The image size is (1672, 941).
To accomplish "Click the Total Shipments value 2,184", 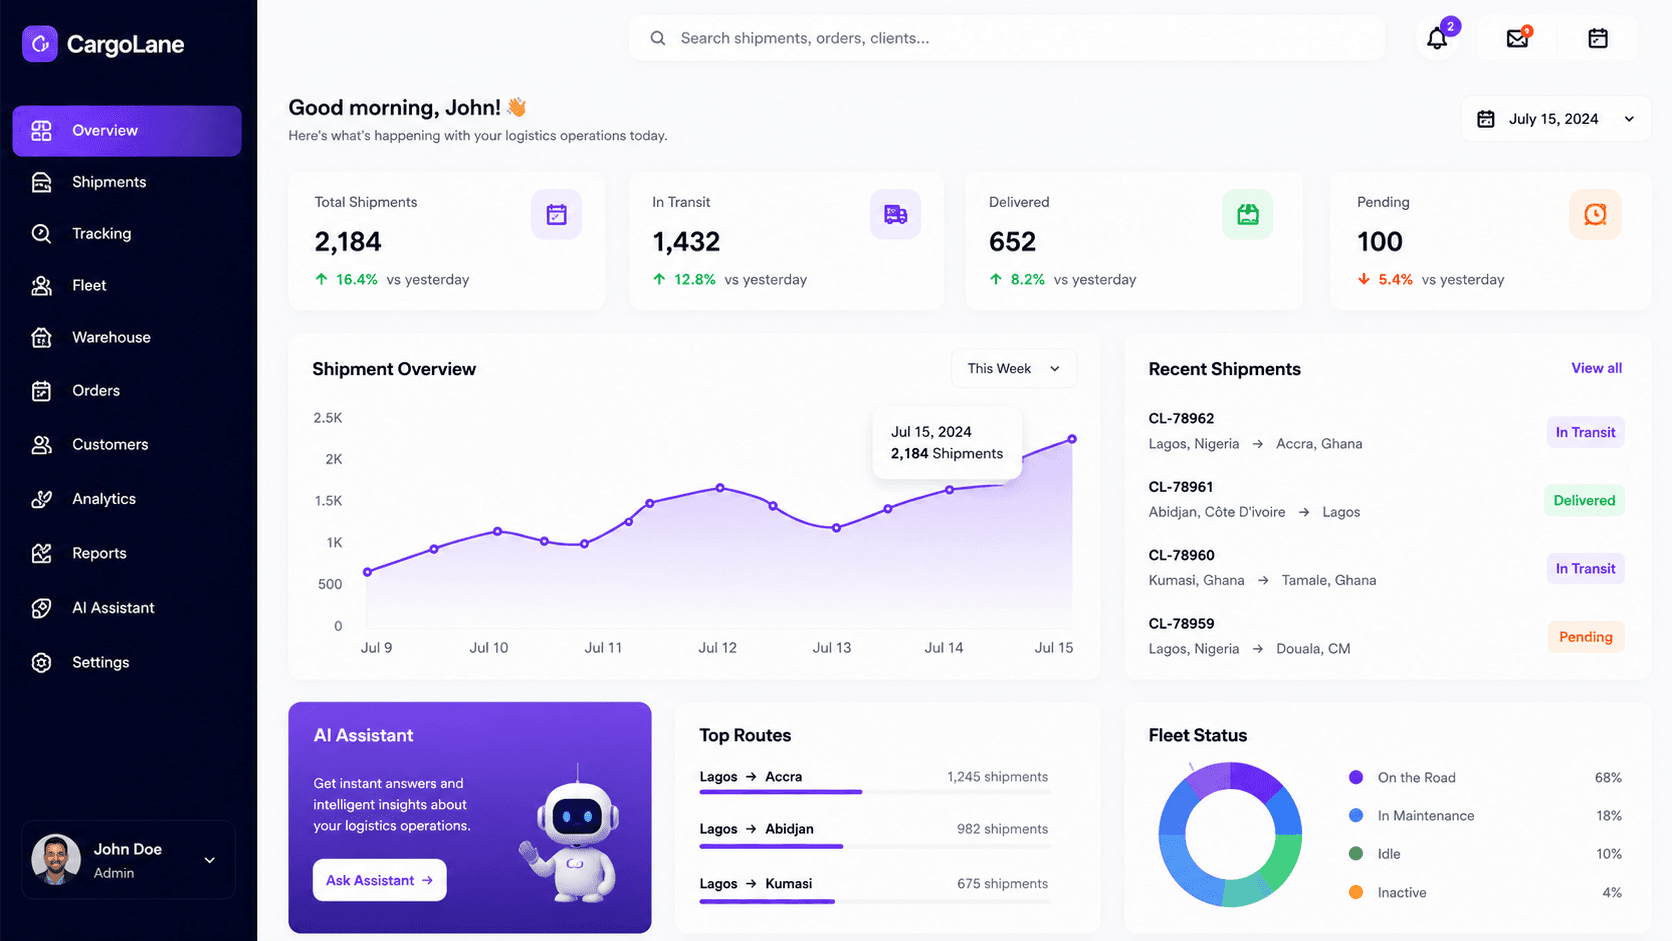I will [x=348, y=242].
